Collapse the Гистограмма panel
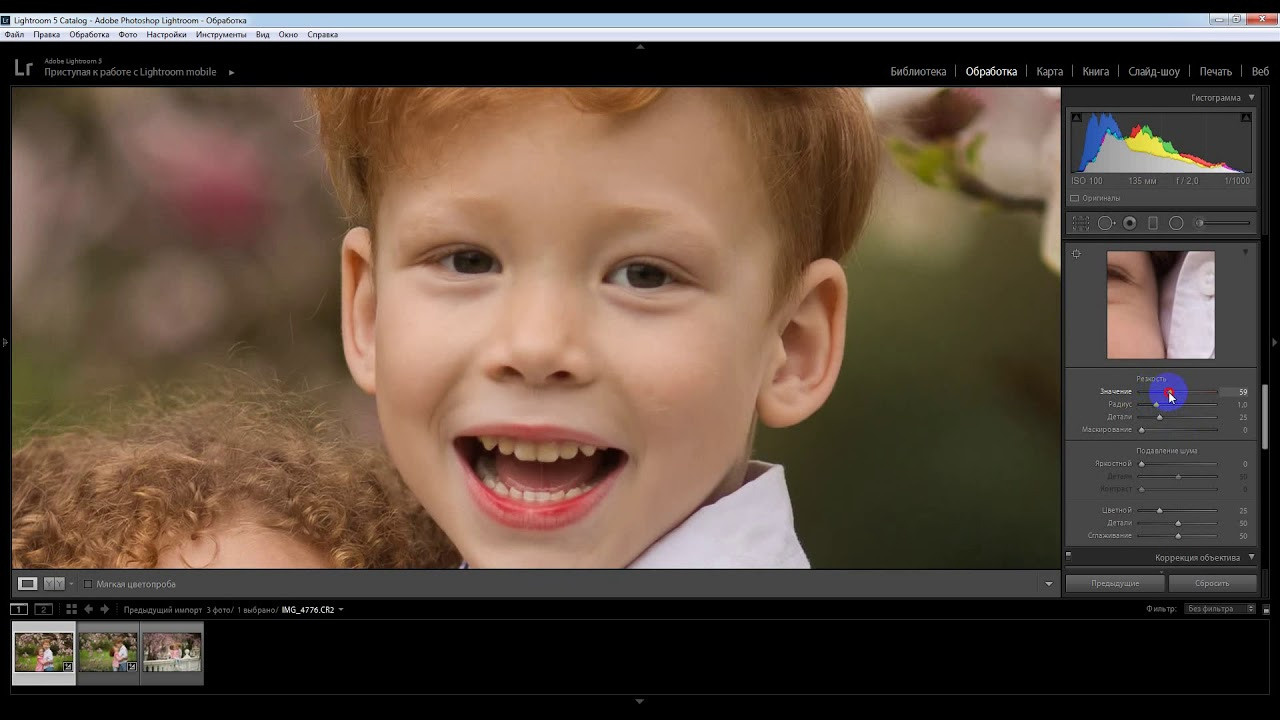This screenshot has height=720, width=1280. 1251,98
